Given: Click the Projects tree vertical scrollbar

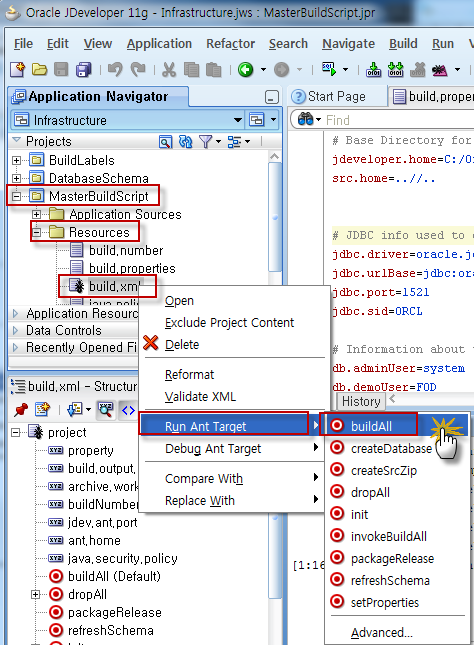Looking at the screenshot, I should 275,216.
